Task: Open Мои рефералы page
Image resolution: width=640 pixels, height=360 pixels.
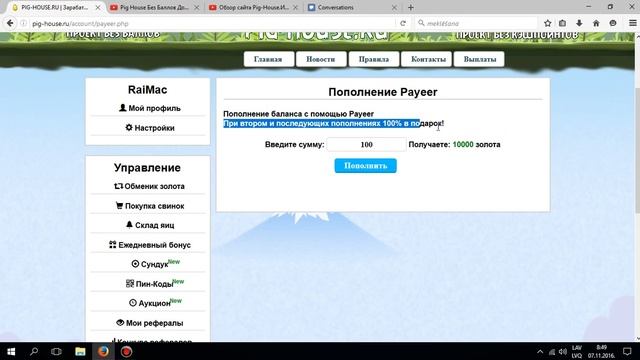Action: coord(149,323)
